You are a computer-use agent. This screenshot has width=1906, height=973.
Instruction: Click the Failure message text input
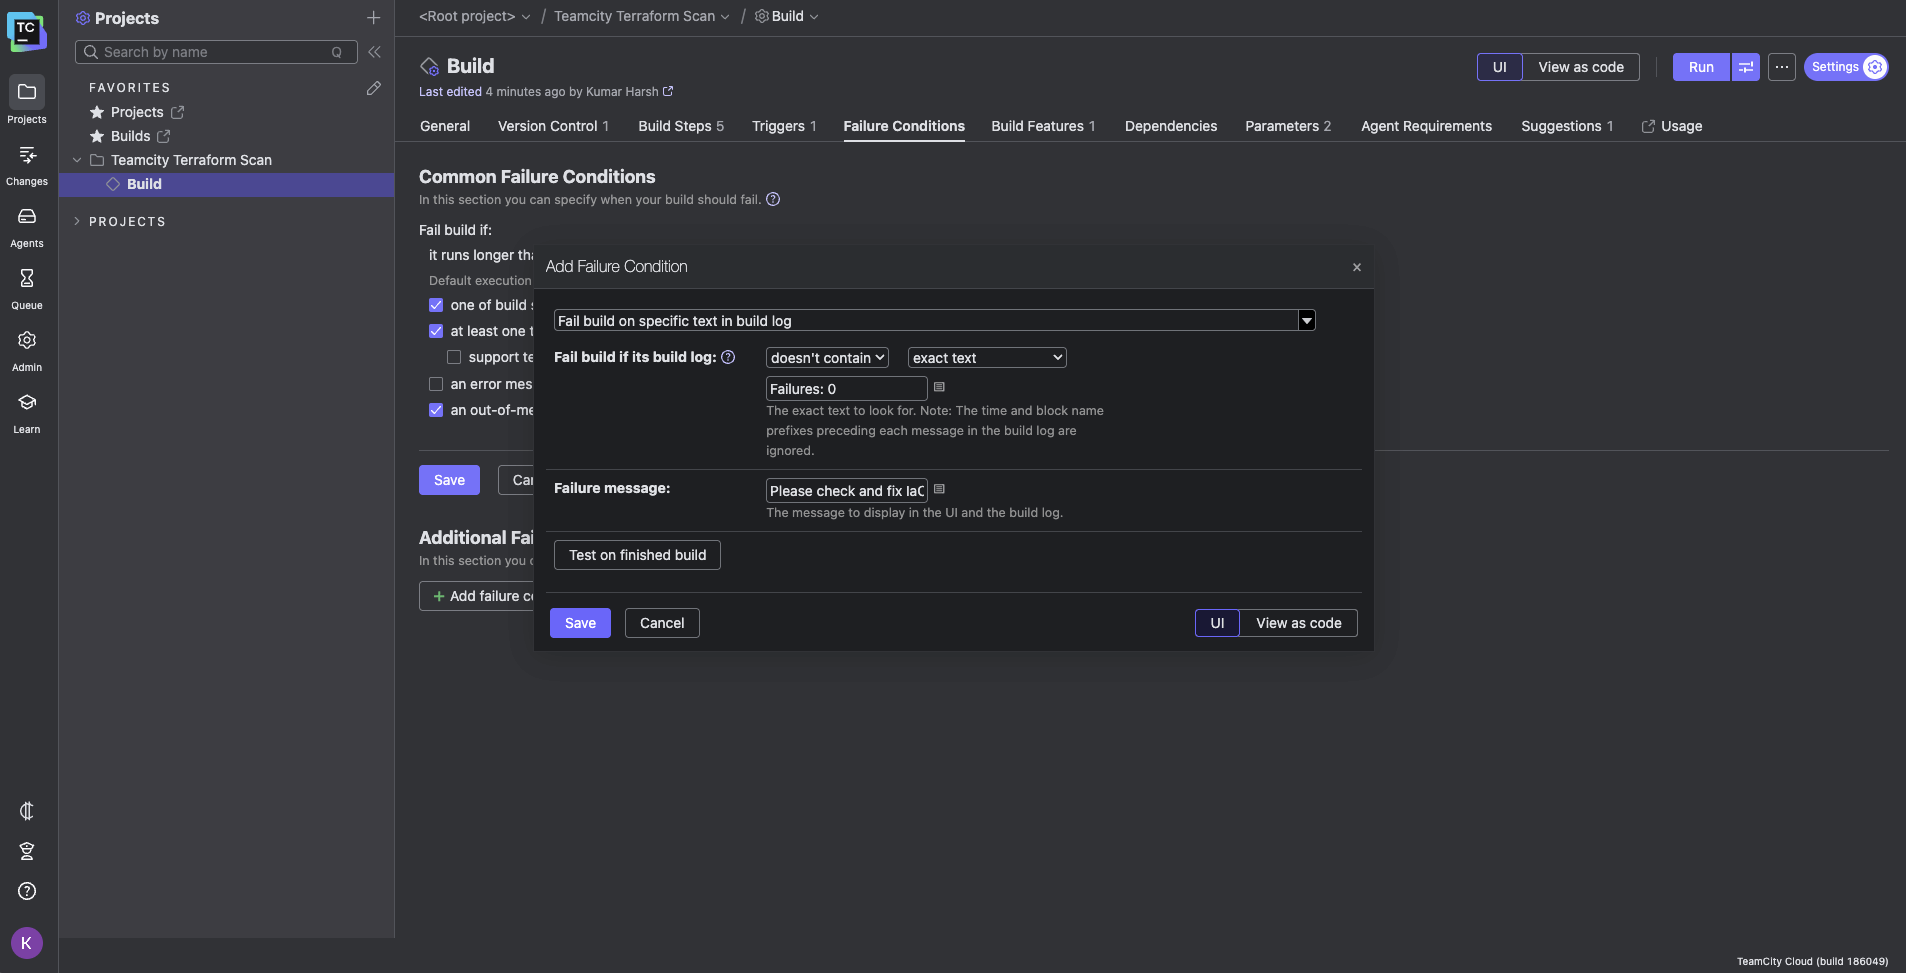click(846, 491)
